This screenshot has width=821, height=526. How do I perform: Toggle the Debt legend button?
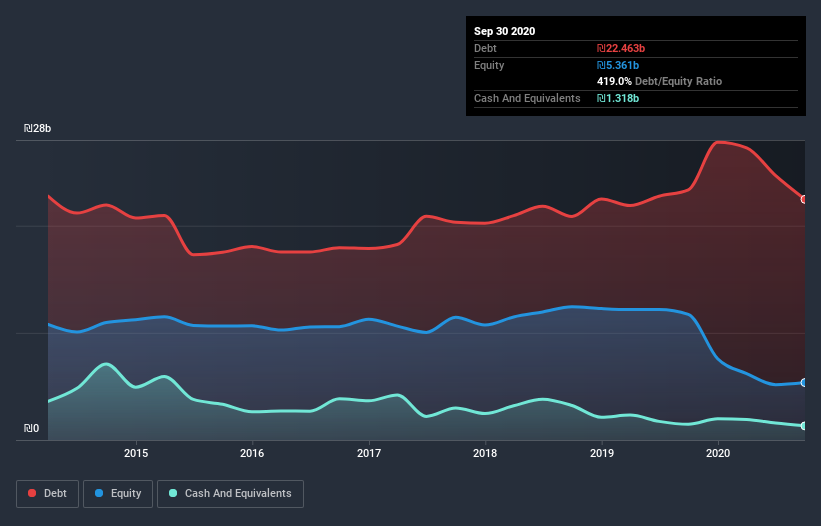coord(47,494)
